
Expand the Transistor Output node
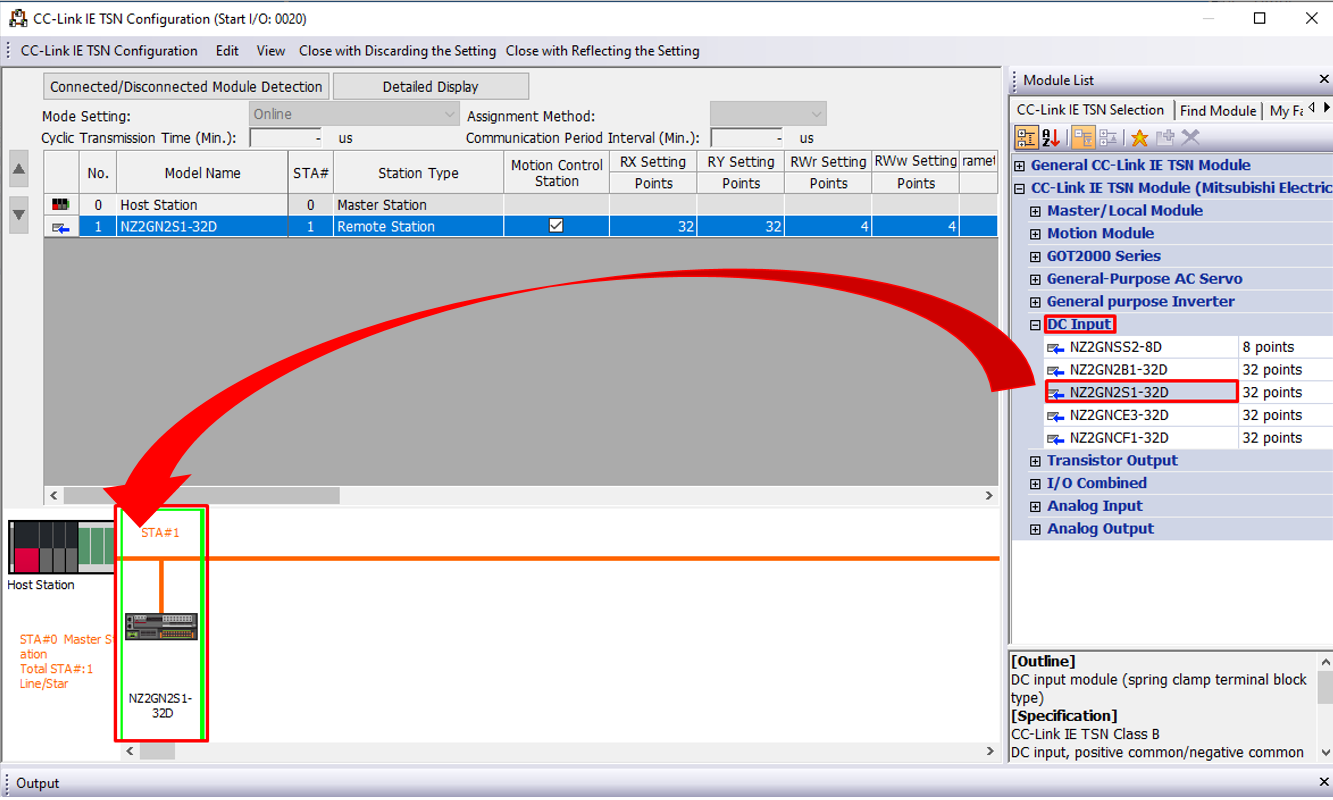pyautogui.click(x=1036, y=461)
